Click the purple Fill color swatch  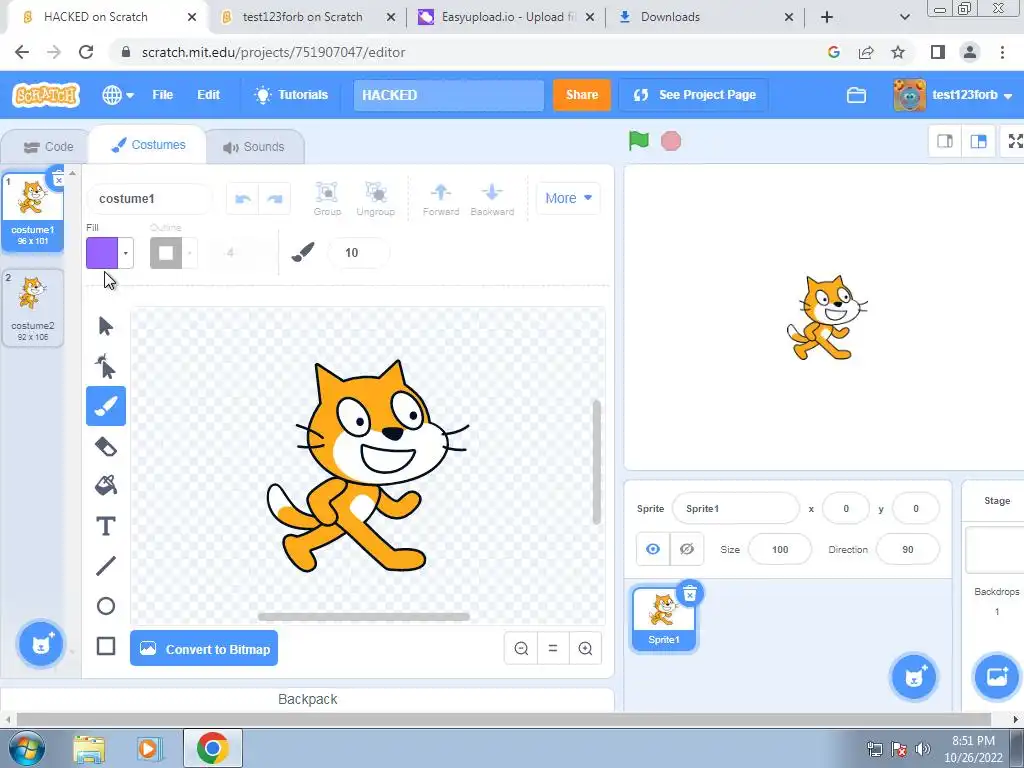coord(102,253)
